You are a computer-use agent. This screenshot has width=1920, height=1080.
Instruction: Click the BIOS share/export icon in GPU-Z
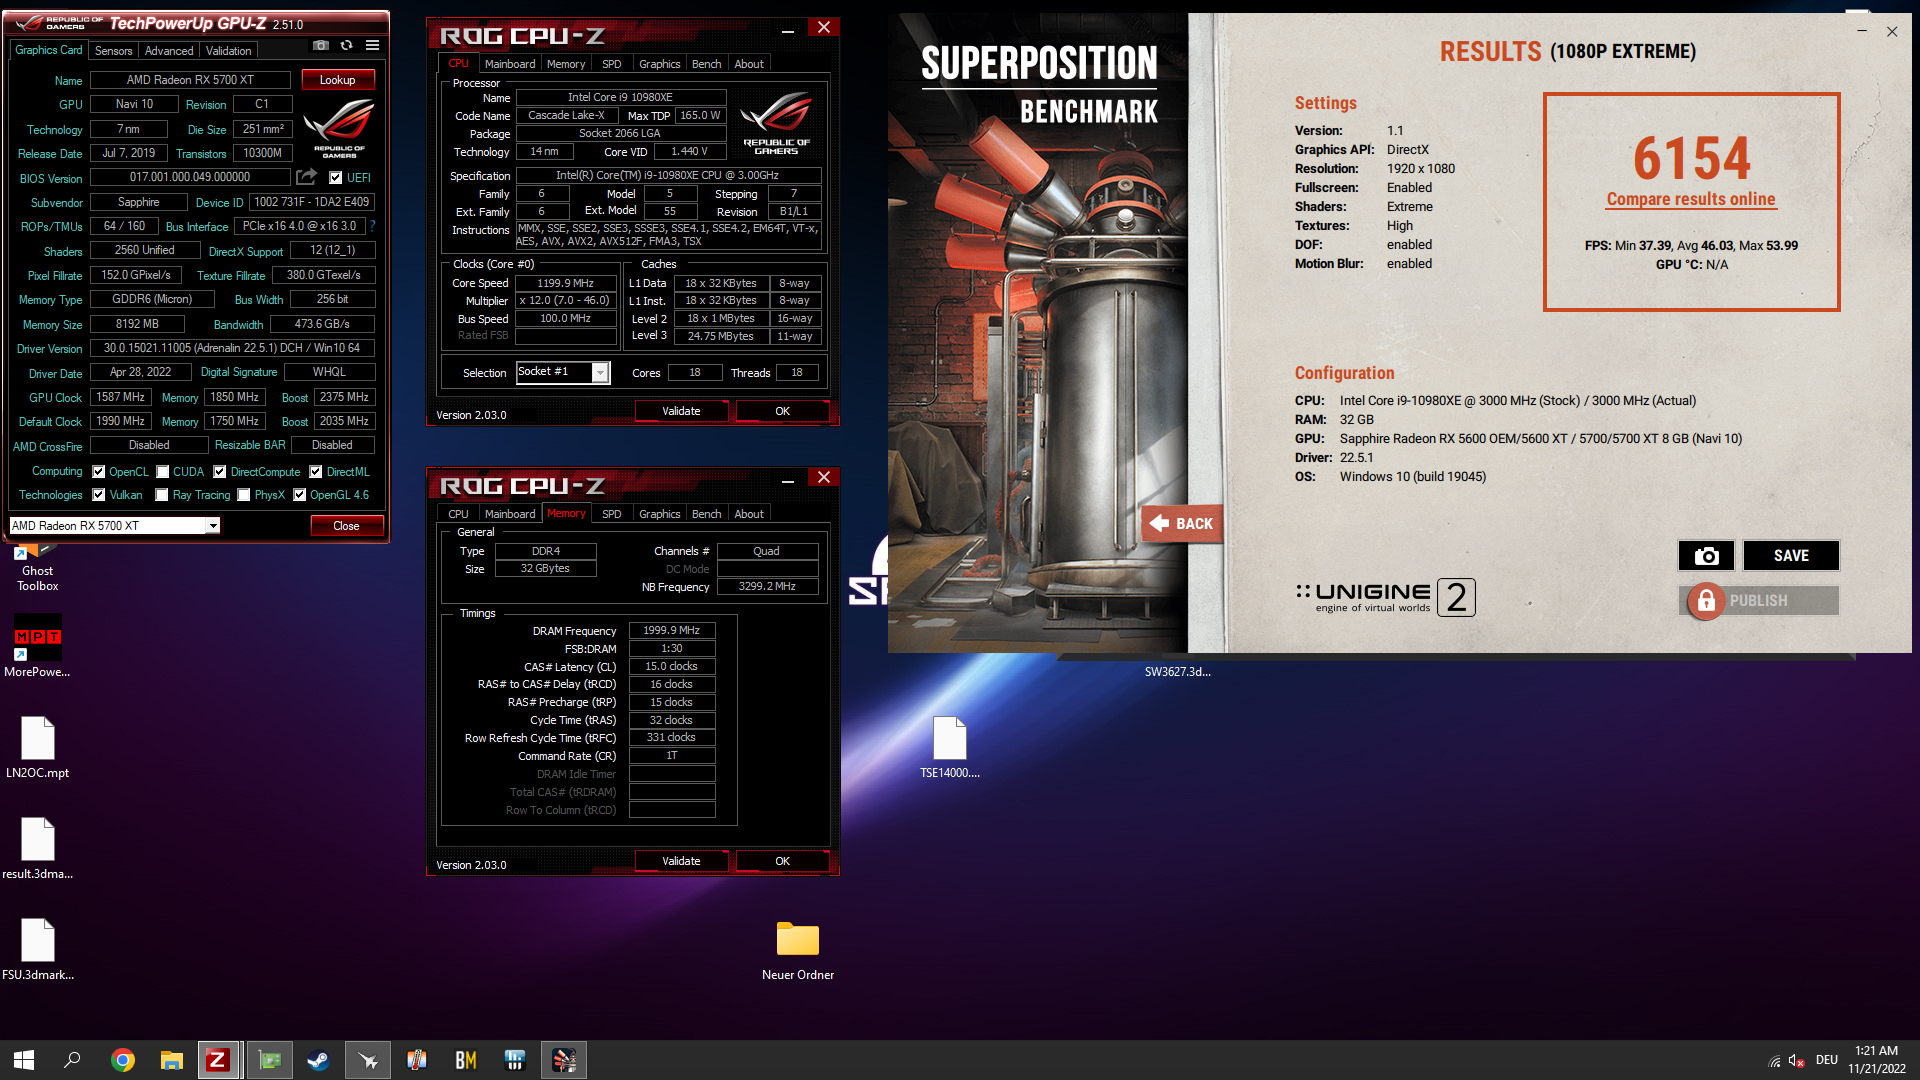pyautogui.click(x=307, y=177)
